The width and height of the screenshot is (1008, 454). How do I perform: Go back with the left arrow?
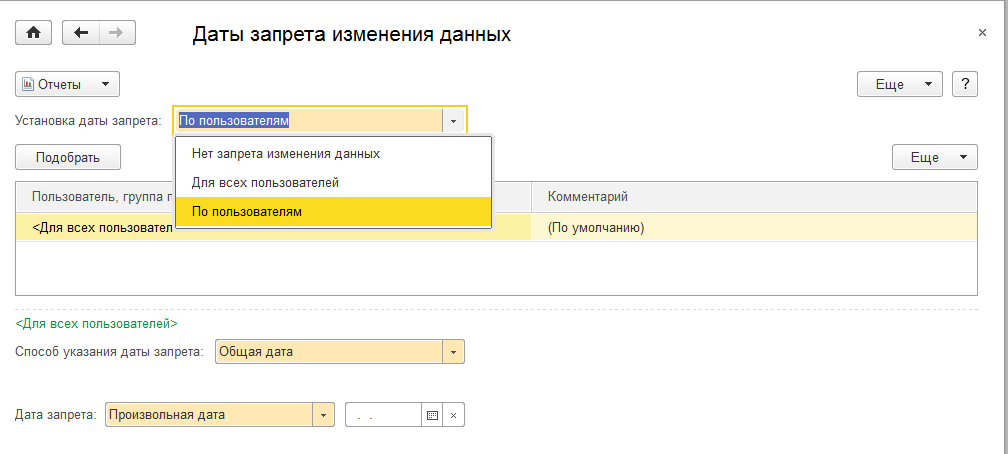coord(81,33)
